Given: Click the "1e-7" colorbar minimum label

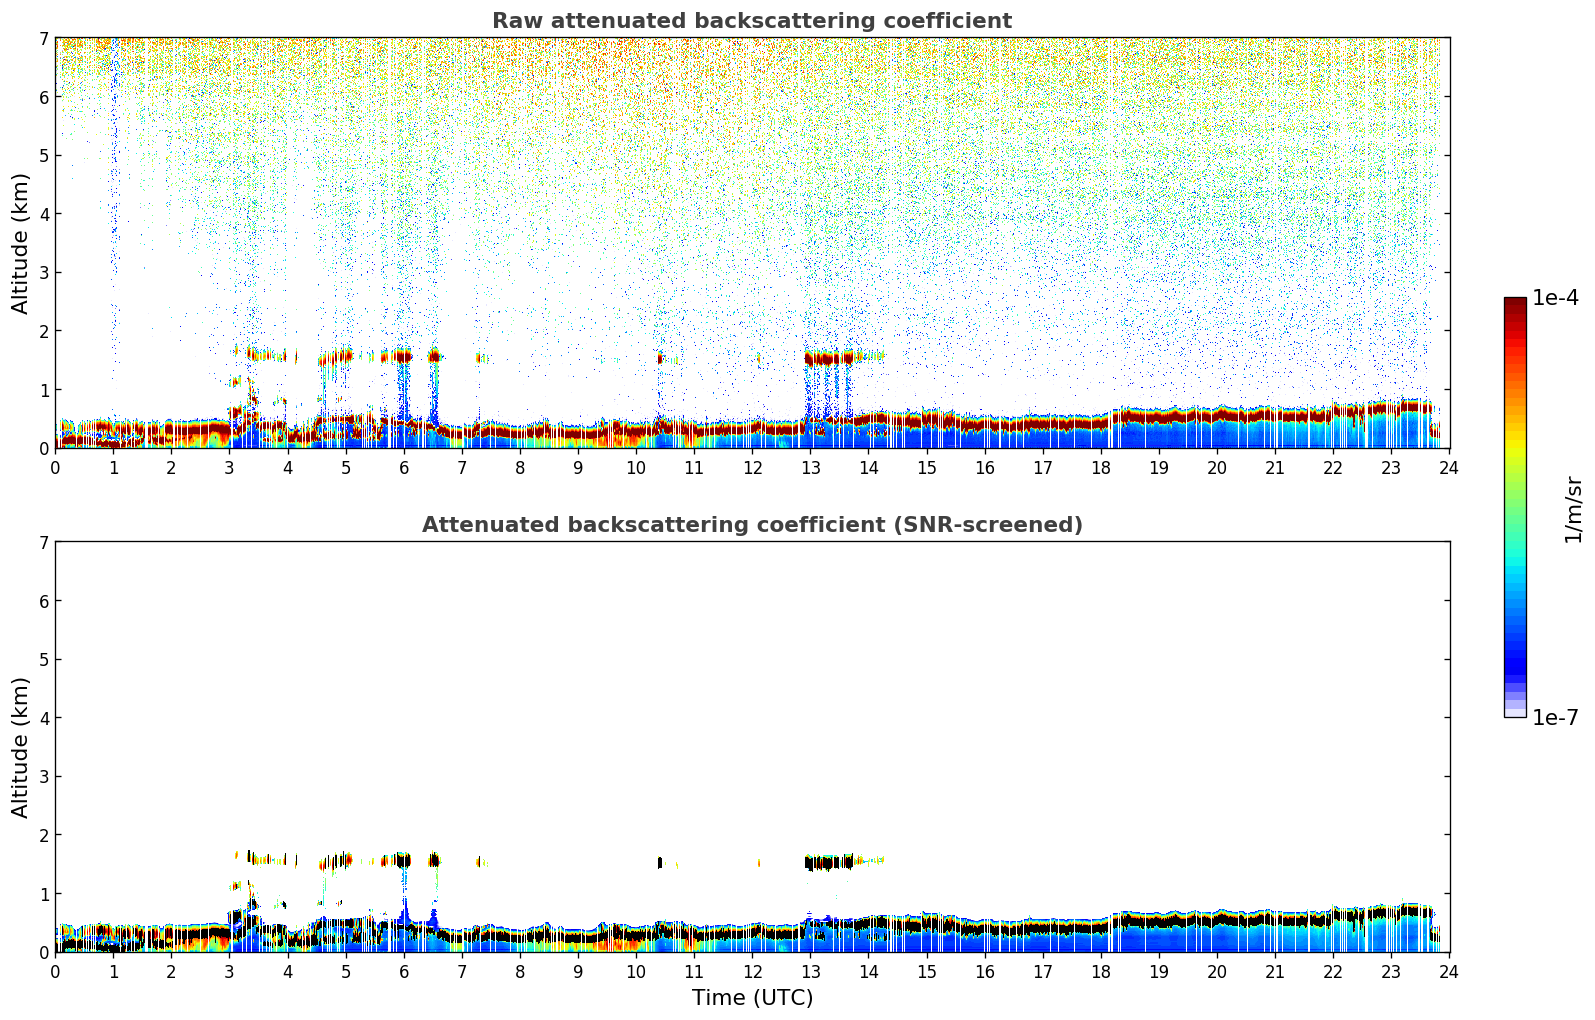Looking at the screenshot, I should pos(1556,718).
